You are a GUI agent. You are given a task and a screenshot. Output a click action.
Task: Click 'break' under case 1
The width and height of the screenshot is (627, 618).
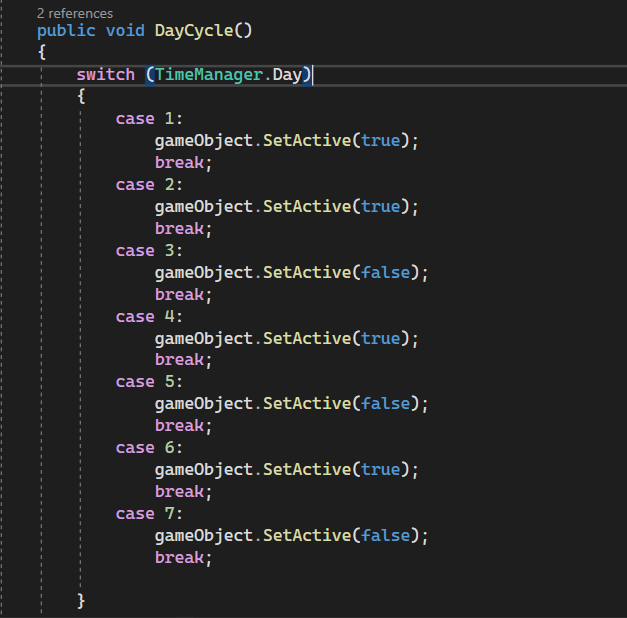pyautogui.click(x=179, y=163)
